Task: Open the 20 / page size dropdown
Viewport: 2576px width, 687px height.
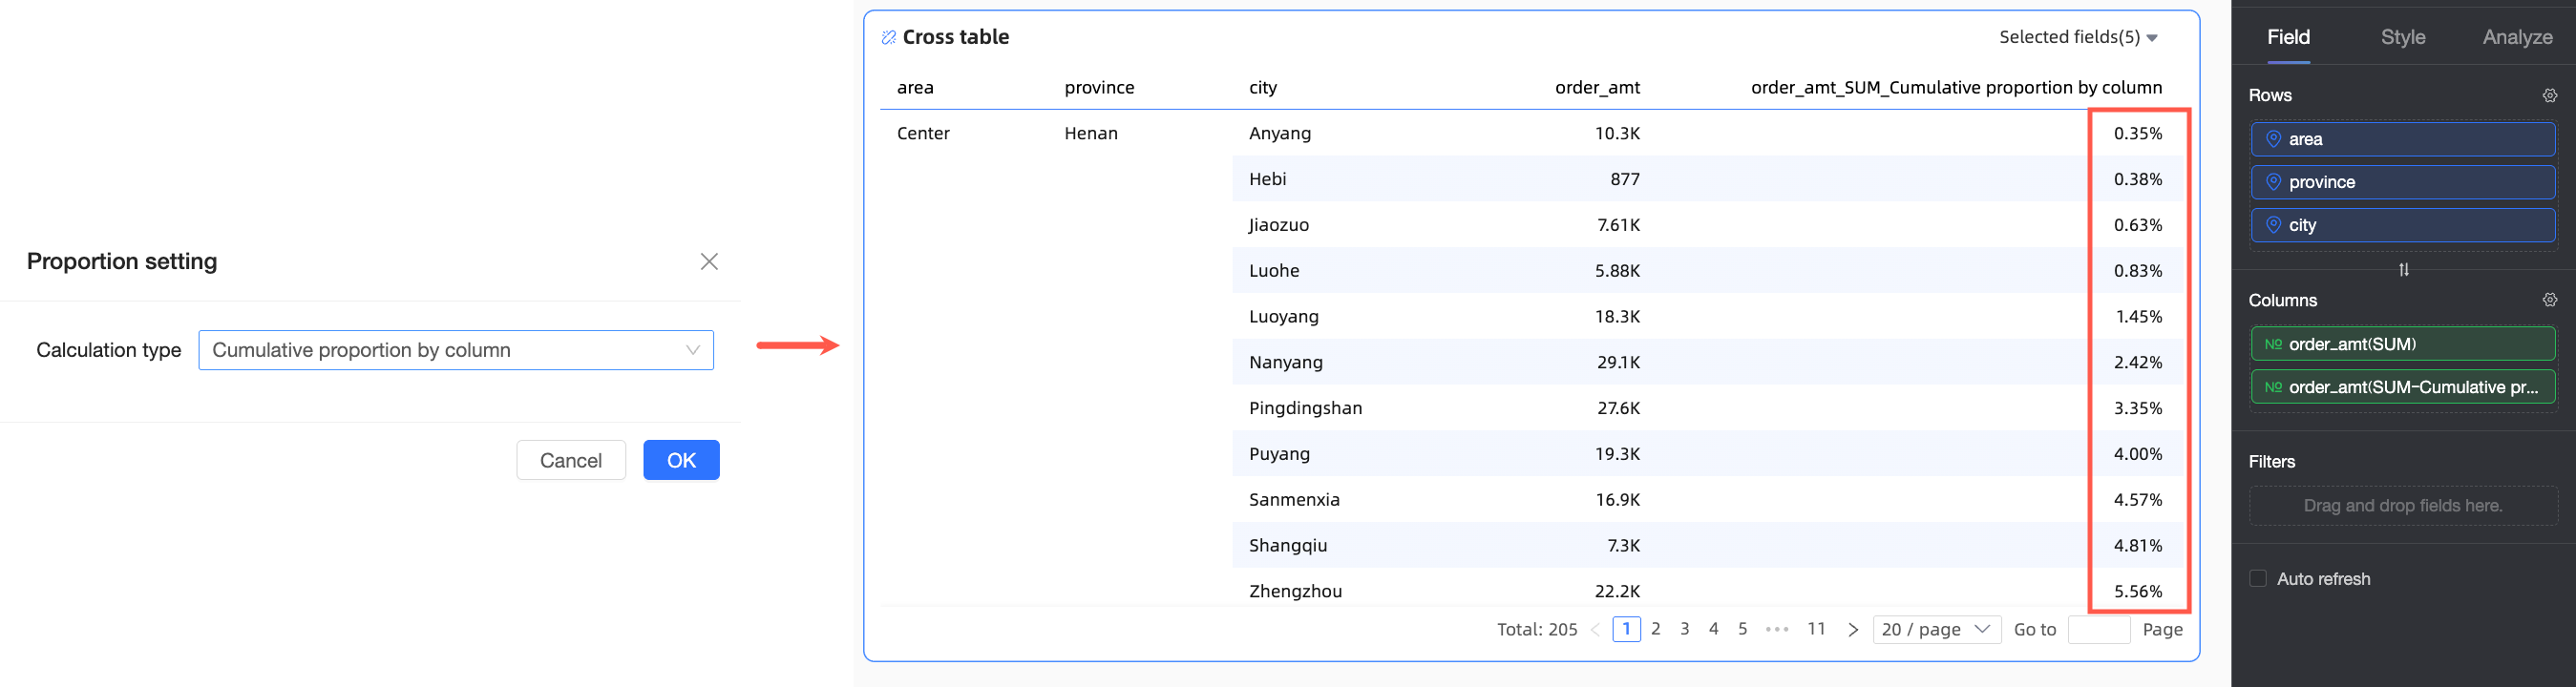Action: click(x=1935, y=630)
